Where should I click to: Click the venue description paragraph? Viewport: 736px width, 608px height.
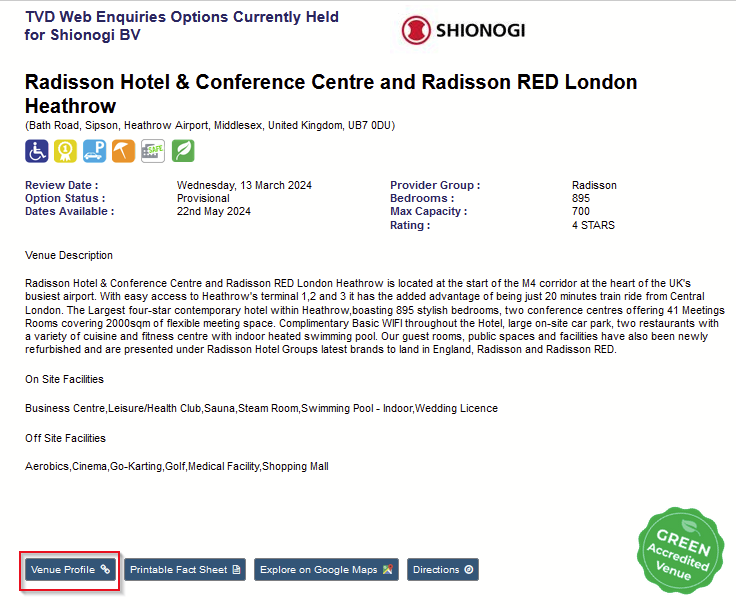(375, 316)
